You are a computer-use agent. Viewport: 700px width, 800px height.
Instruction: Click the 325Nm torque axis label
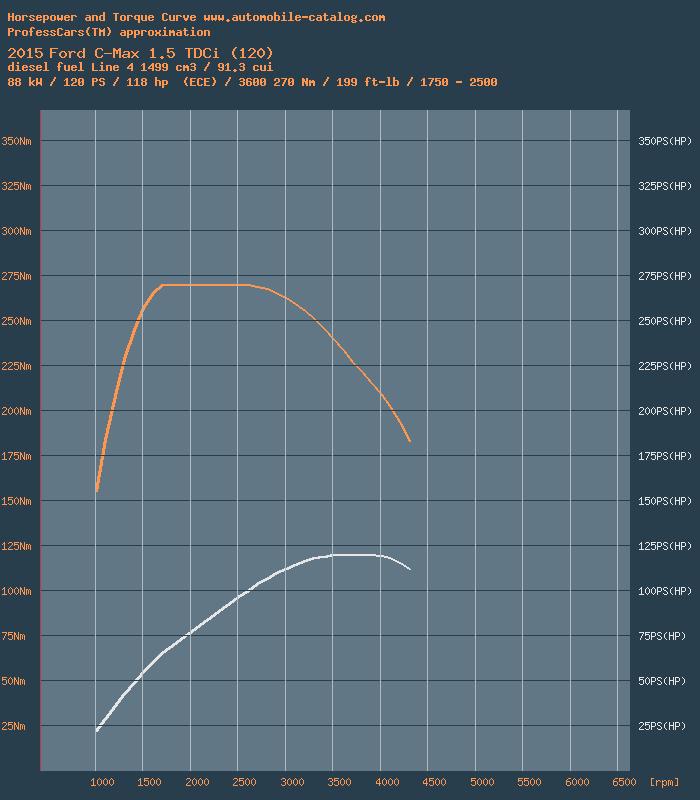click(x=16, y=186)
